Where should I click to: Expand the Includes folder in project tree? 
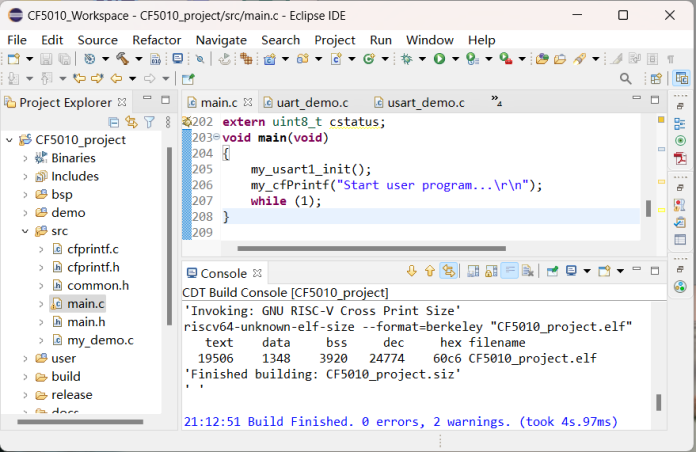27,176
